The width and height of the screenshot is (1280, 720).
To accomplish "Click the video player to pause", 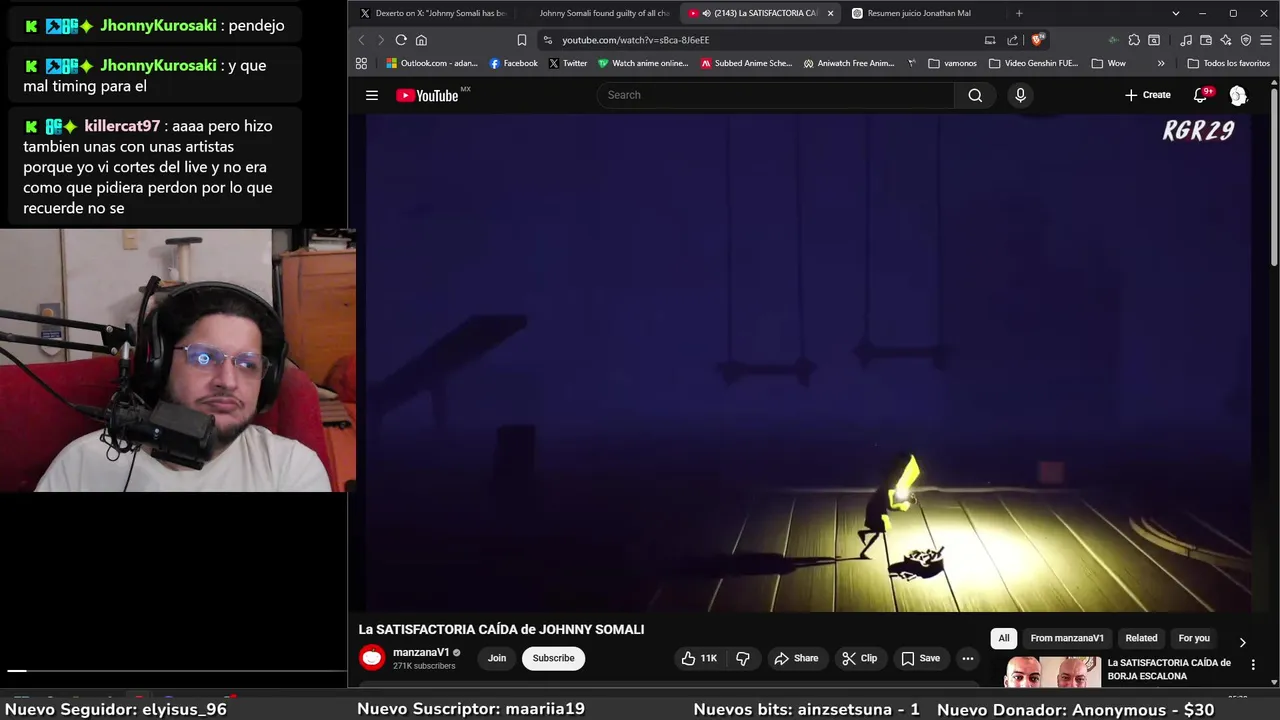I will pyautogui.click(x=808, y=362).
